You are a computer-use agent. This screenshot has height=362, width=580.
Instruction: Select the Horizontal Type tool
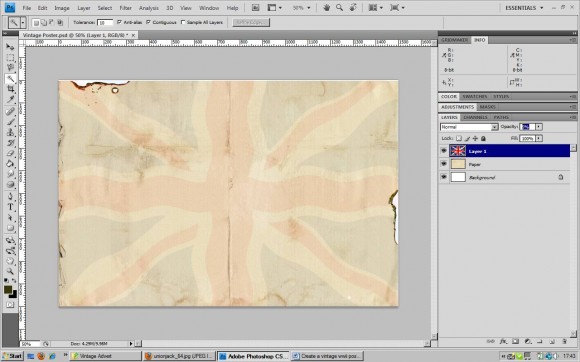click(10, 207)
